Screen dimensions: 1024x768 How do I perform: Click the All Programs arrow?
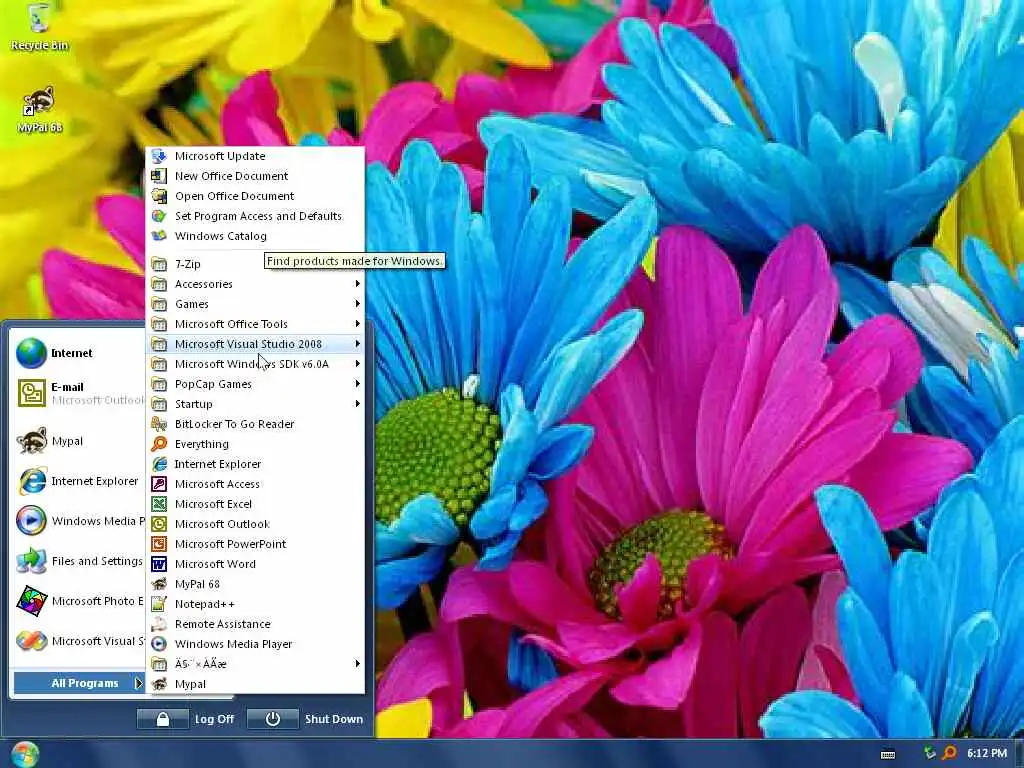138,683
